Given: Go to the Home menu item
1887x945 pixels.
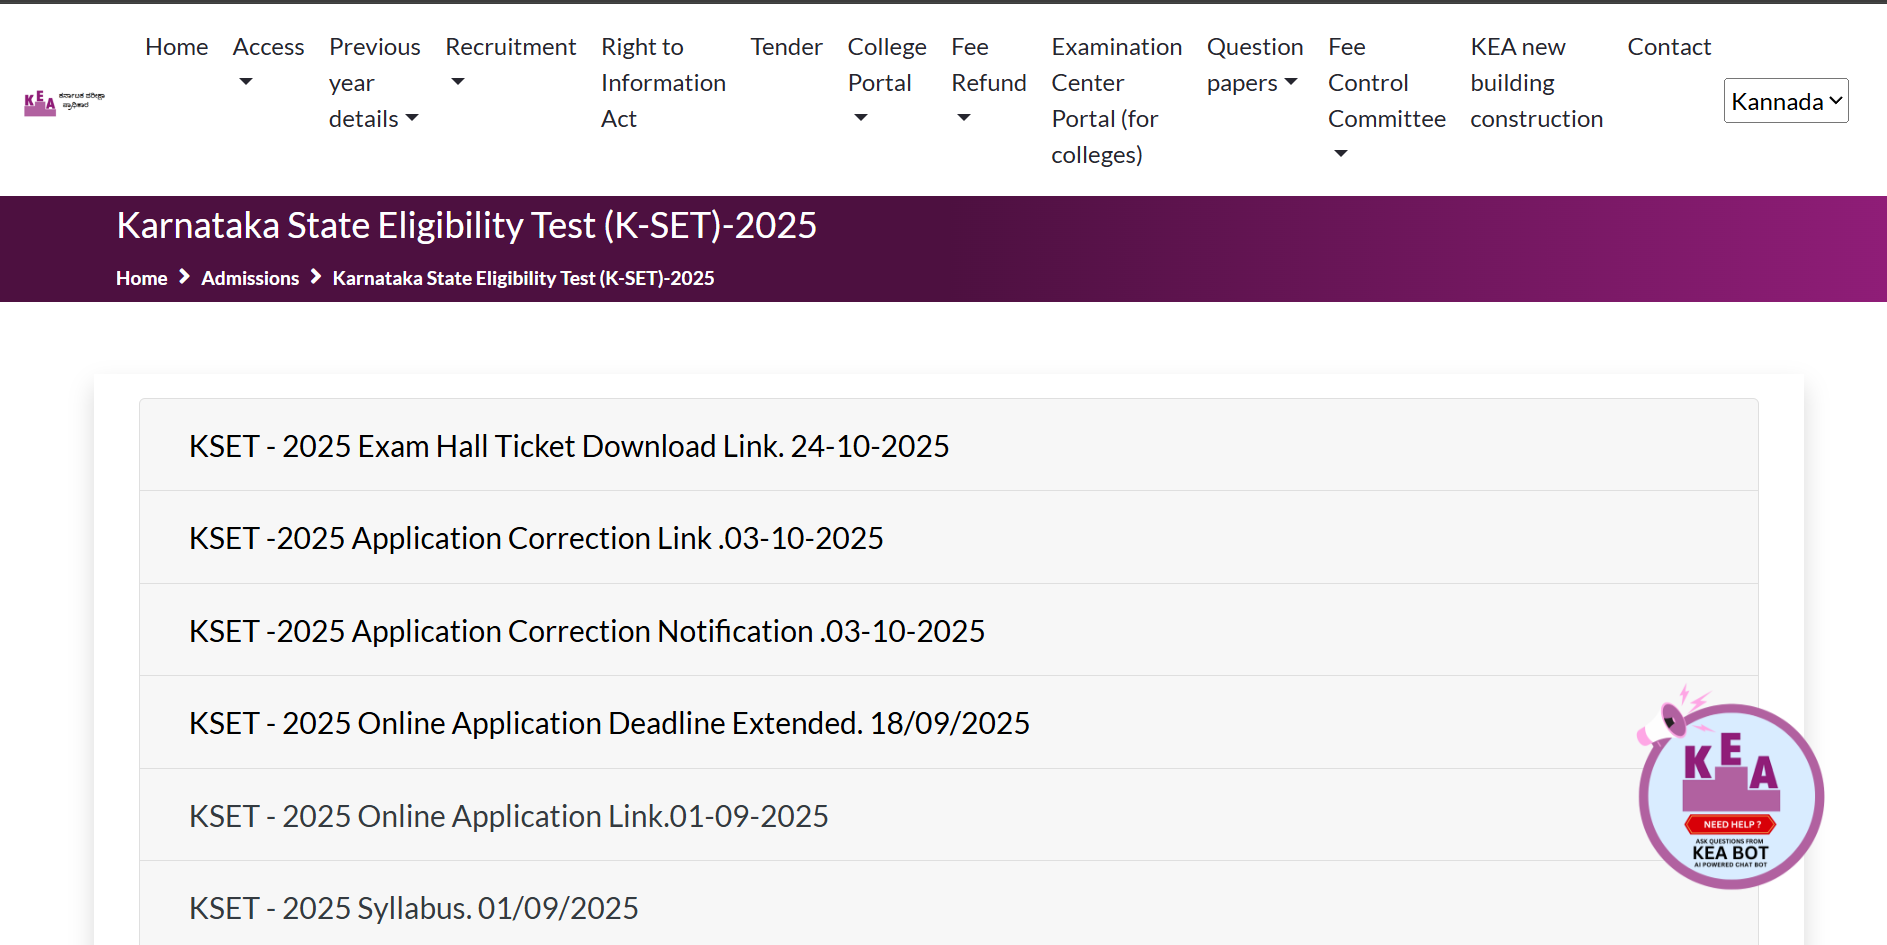Looking at the screenshot, I should [176, 47].
